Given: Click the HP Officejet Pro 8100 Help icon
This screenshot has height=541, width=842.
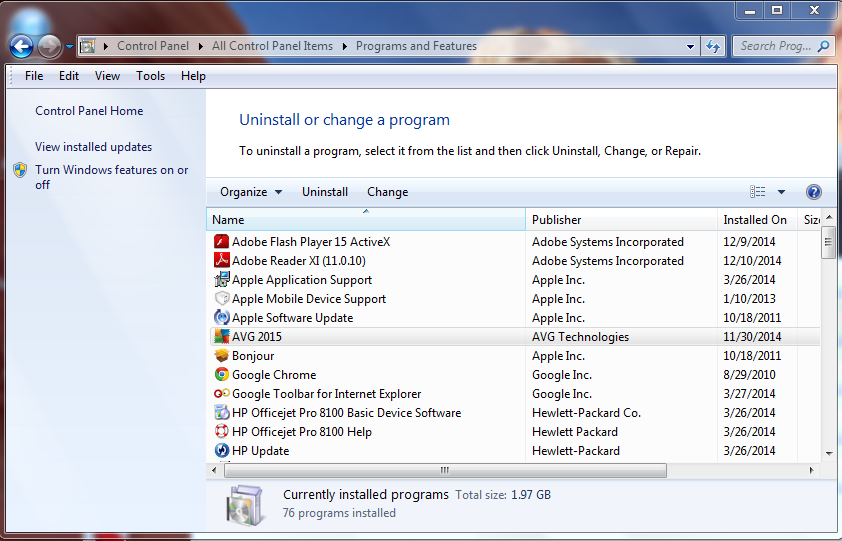Looking at the screenshot, I should pyautogui.click(x=222, y=432).
